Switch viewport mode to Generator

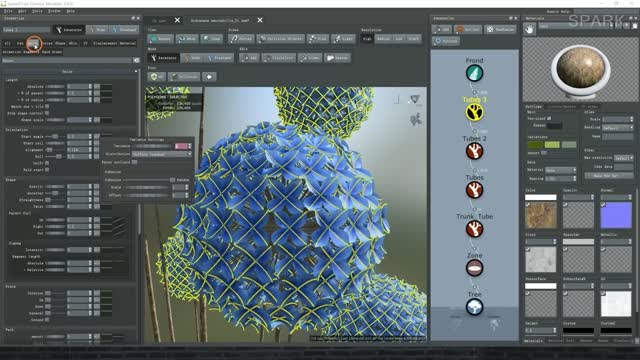point(163,58)
